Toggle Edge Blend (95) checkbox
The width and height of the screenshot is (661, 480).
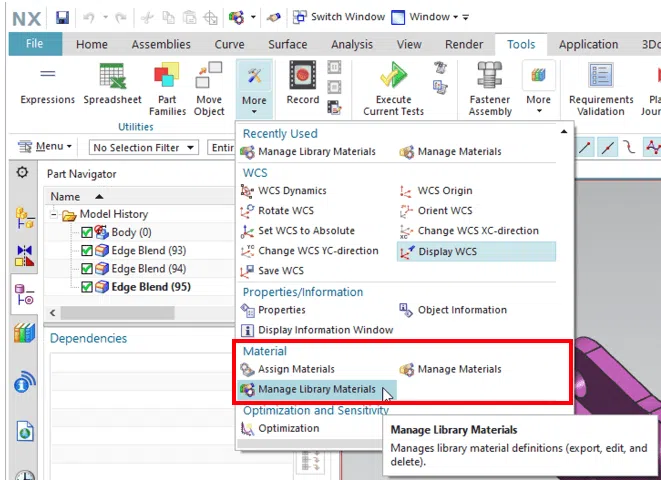pos(87,287)
